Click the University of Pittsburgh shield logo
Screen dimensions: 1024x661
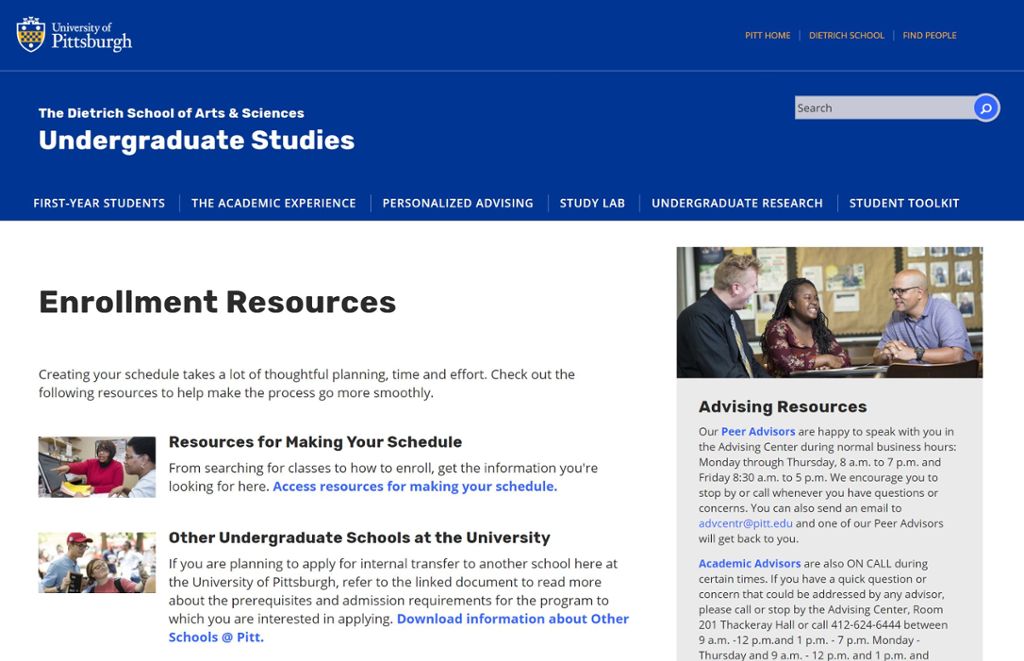31,32
